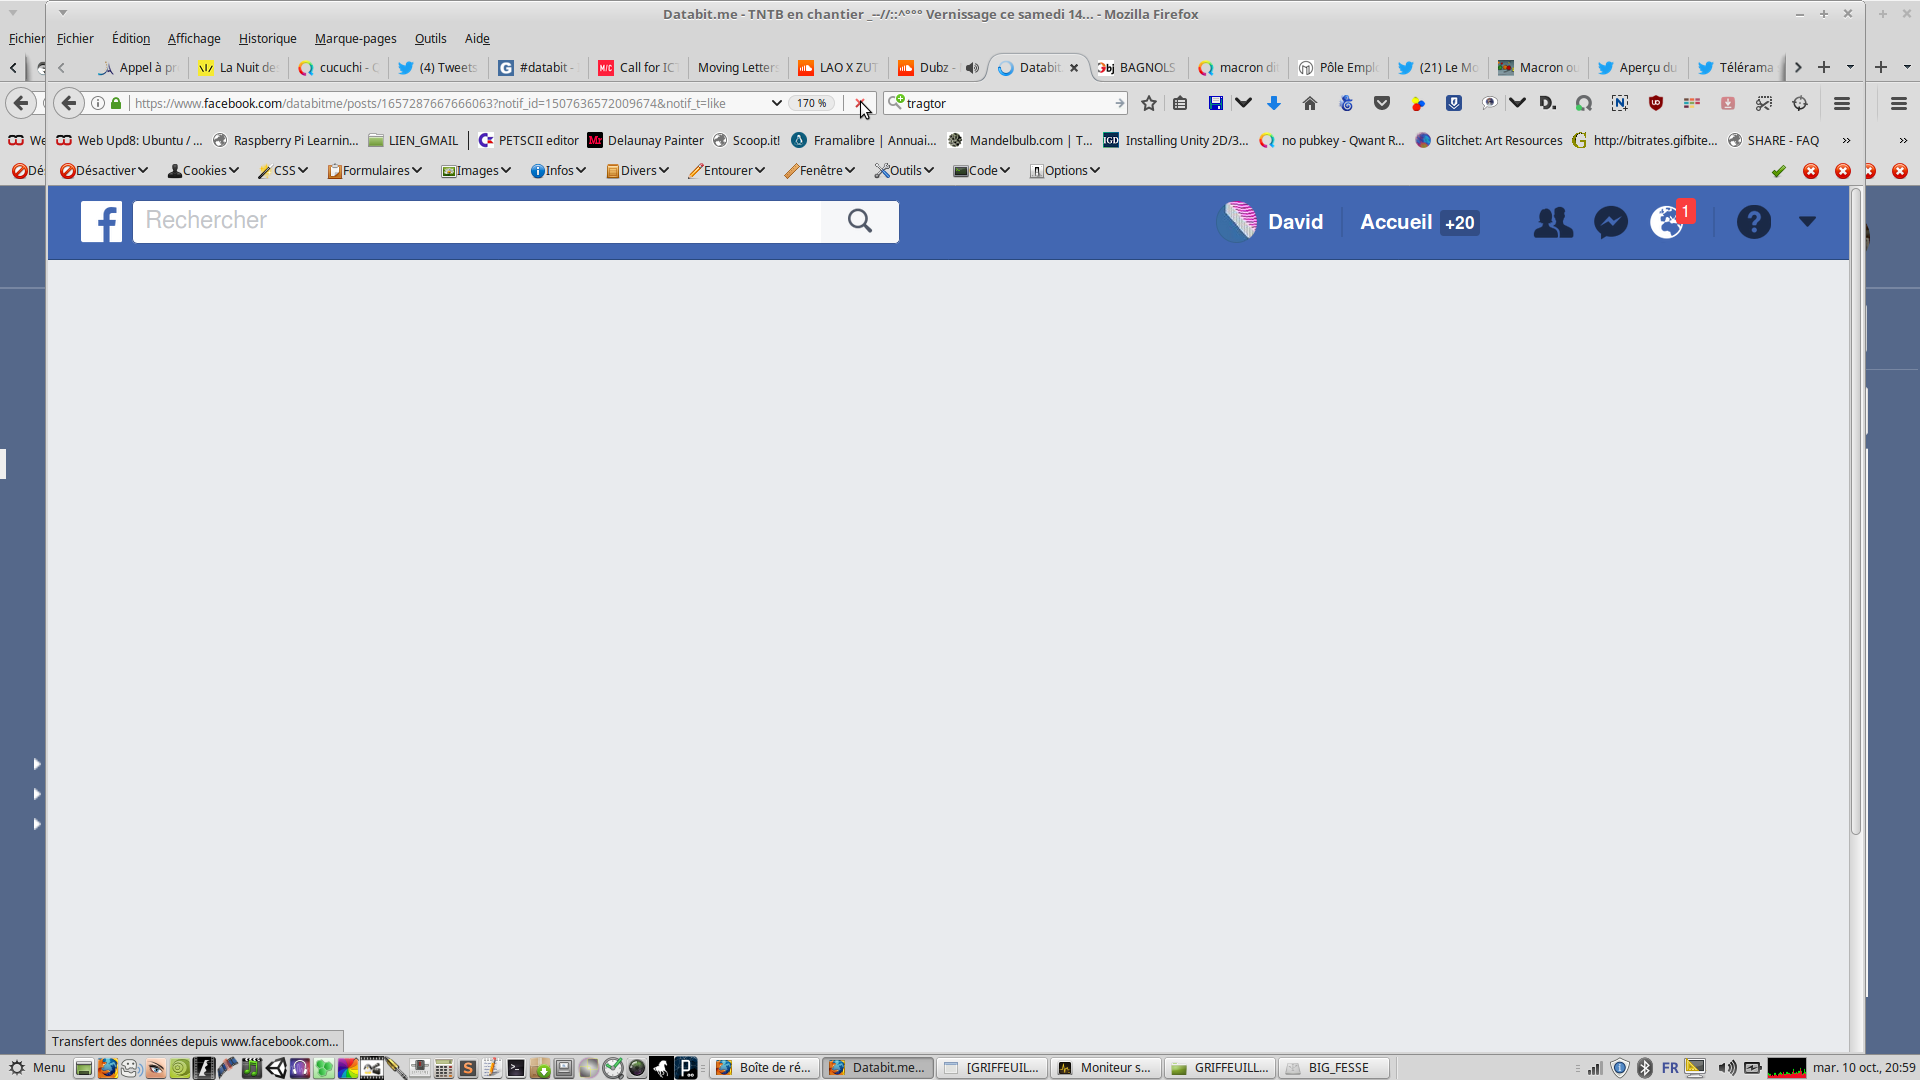Click the Facebook help question mark
Viewport: 1920px width, 1080px height.
coord(1753,222)
